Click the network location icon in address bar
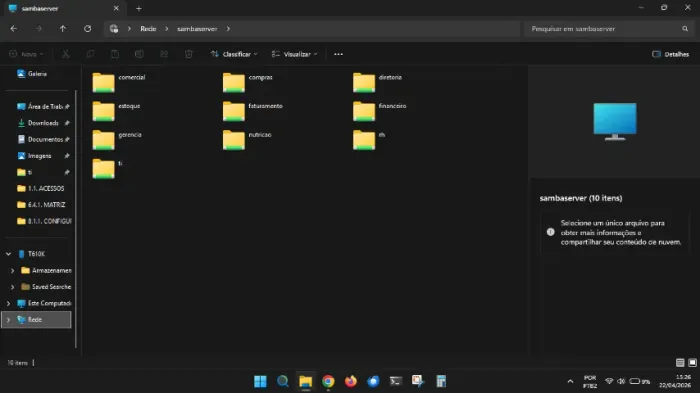The height and width of the screenshot is (393, 700). click(114, 29)
